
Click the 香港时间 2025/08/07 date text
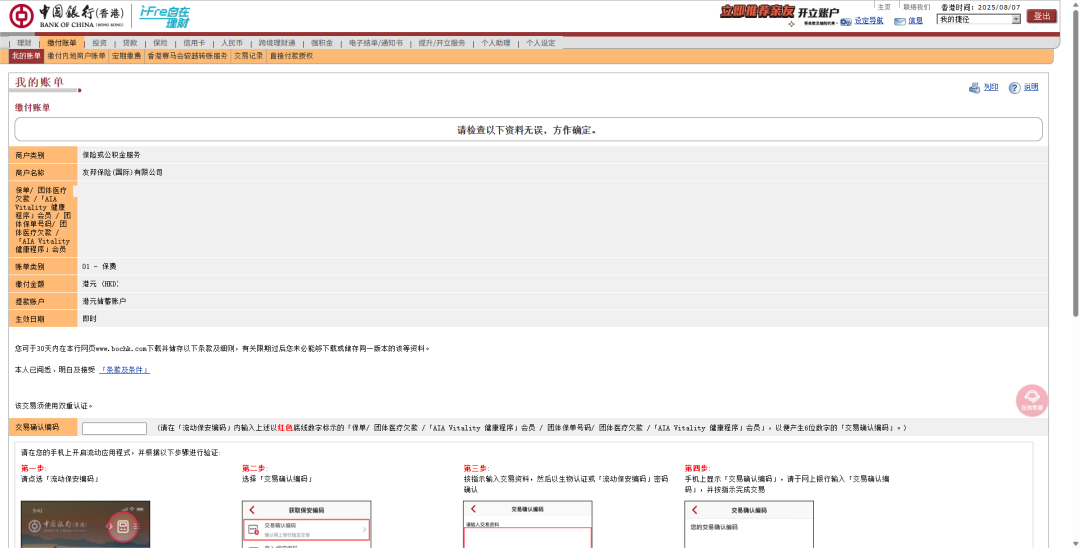pos(981,7)
